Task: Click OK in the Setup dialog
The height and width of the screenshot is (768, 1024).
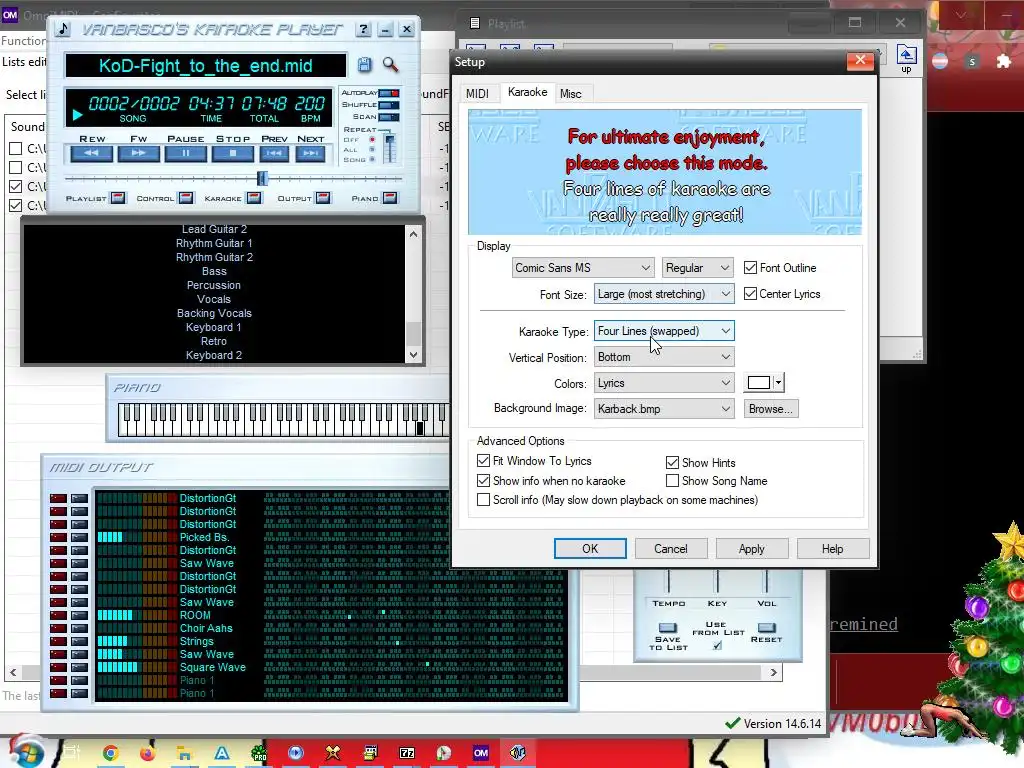Action: tap(590, 549)
